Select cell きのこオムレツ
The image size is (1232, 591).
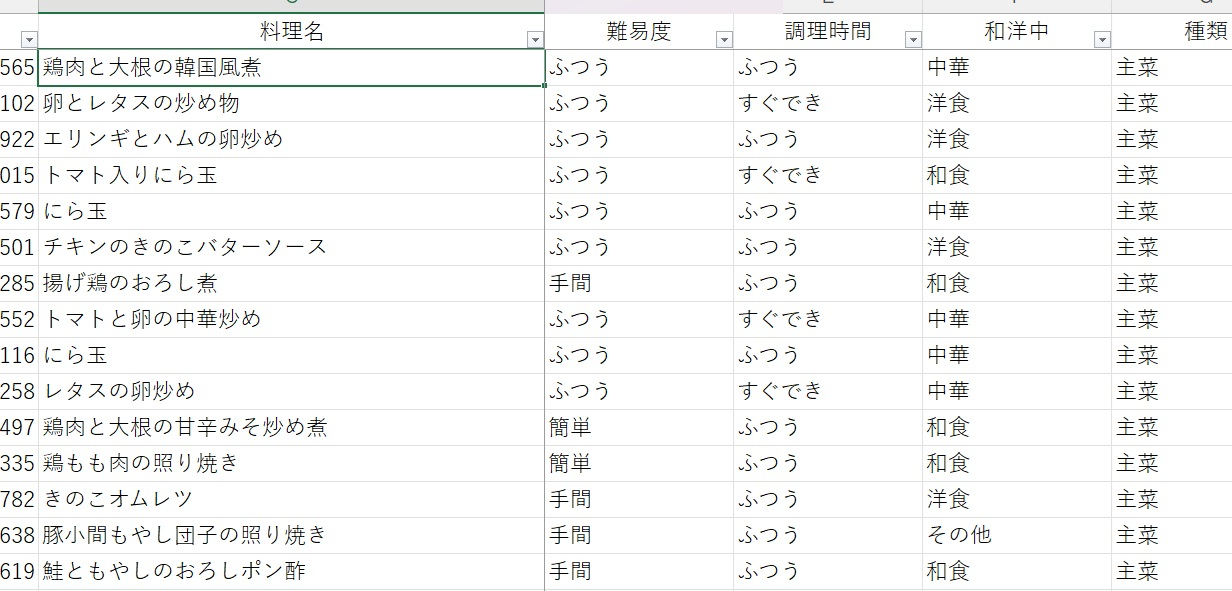click(291, 500)
